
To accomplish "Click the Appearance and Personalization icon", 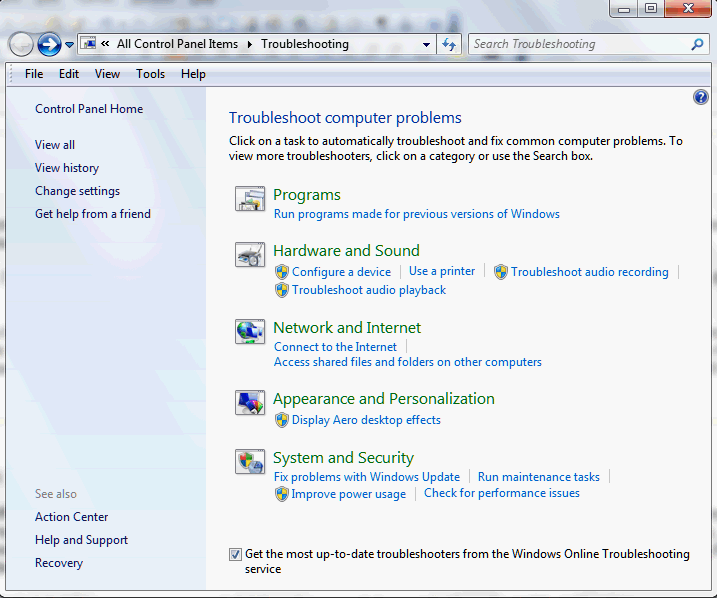I will click(x=250, y=402).
